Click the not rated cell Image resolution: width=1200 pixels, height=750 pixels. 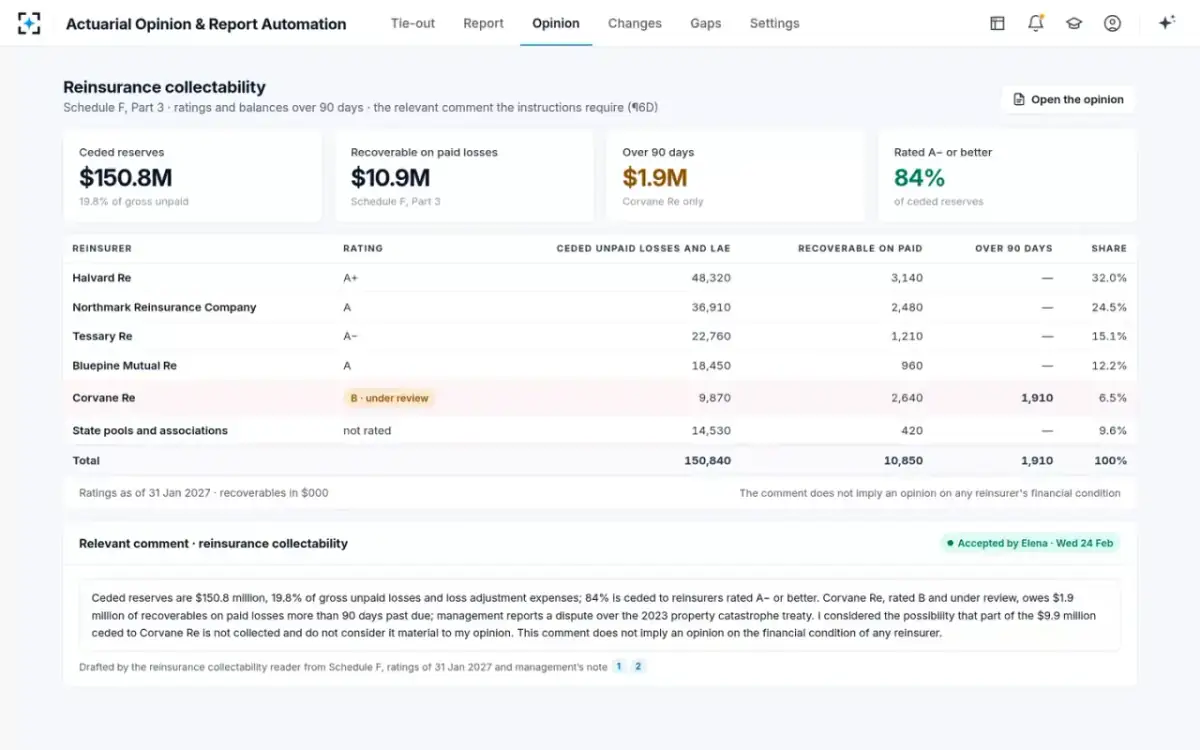point(367,431)
